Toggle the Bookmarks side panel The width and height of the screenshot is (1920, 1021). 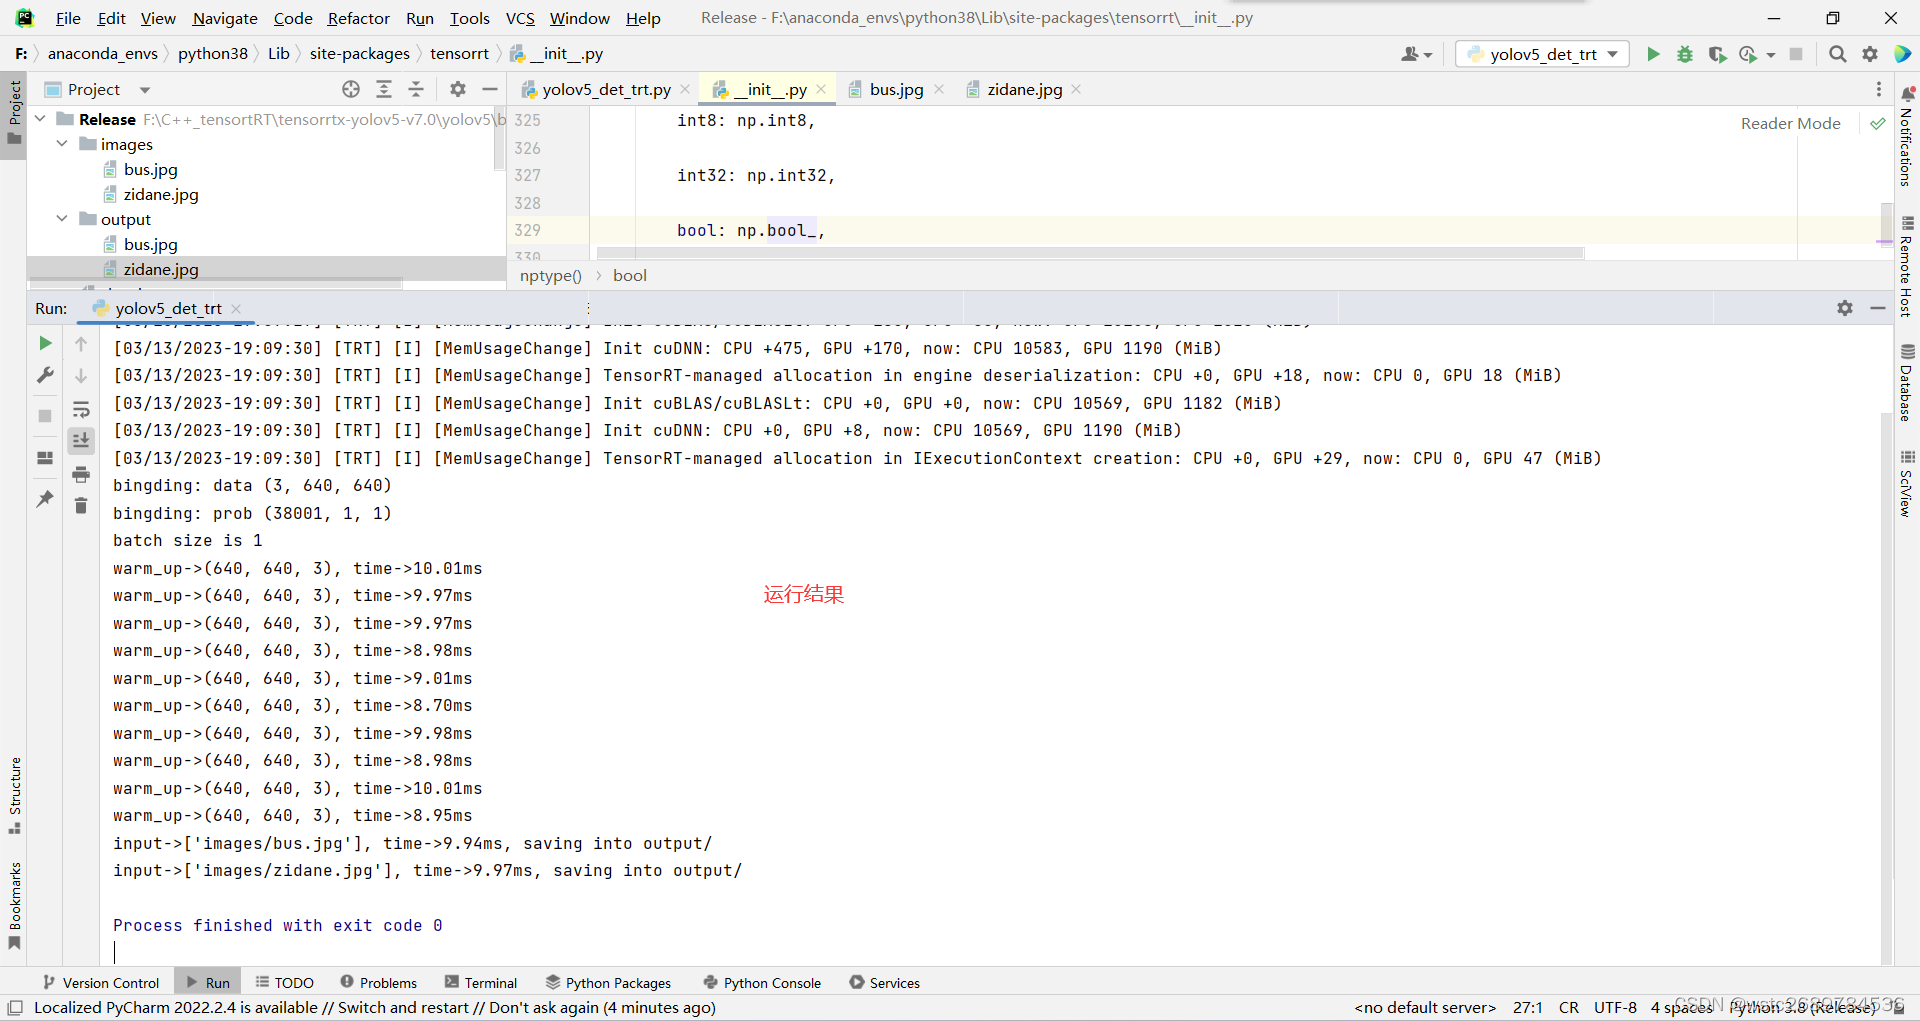click(x=14, y=906)
